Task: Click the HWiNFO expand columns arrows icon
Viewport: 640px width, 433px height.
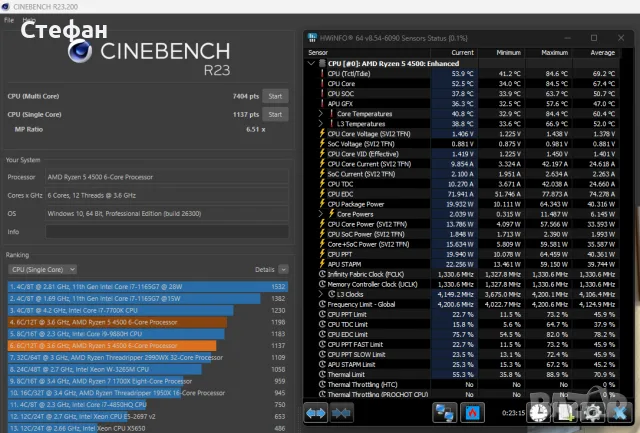Action: pos(316,413)
